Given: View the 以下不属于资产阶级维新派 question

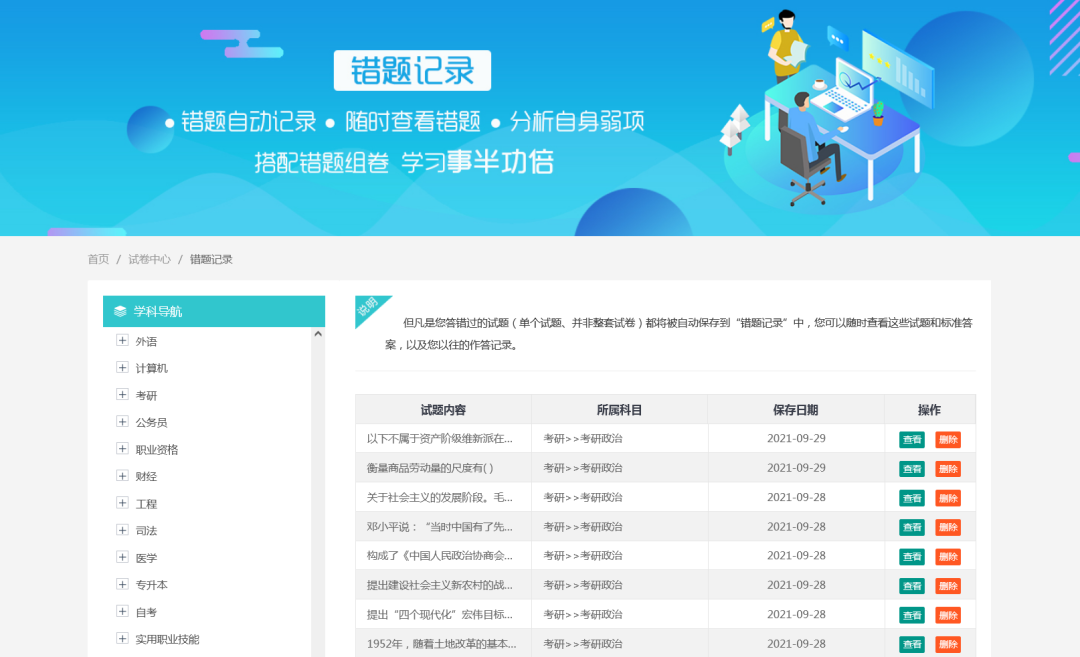Looking at the screenshot, I should tap(911, 439).
